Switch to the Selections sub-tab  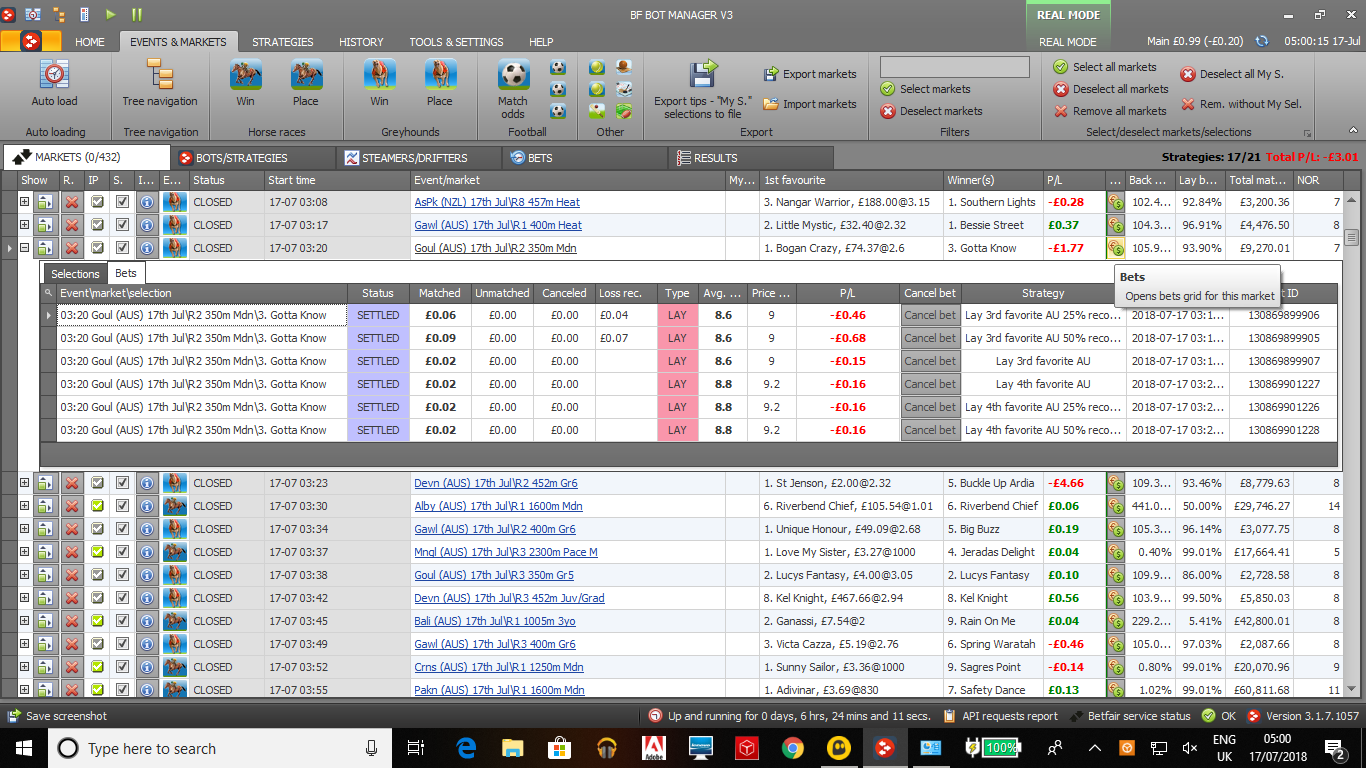pos(75,273)
